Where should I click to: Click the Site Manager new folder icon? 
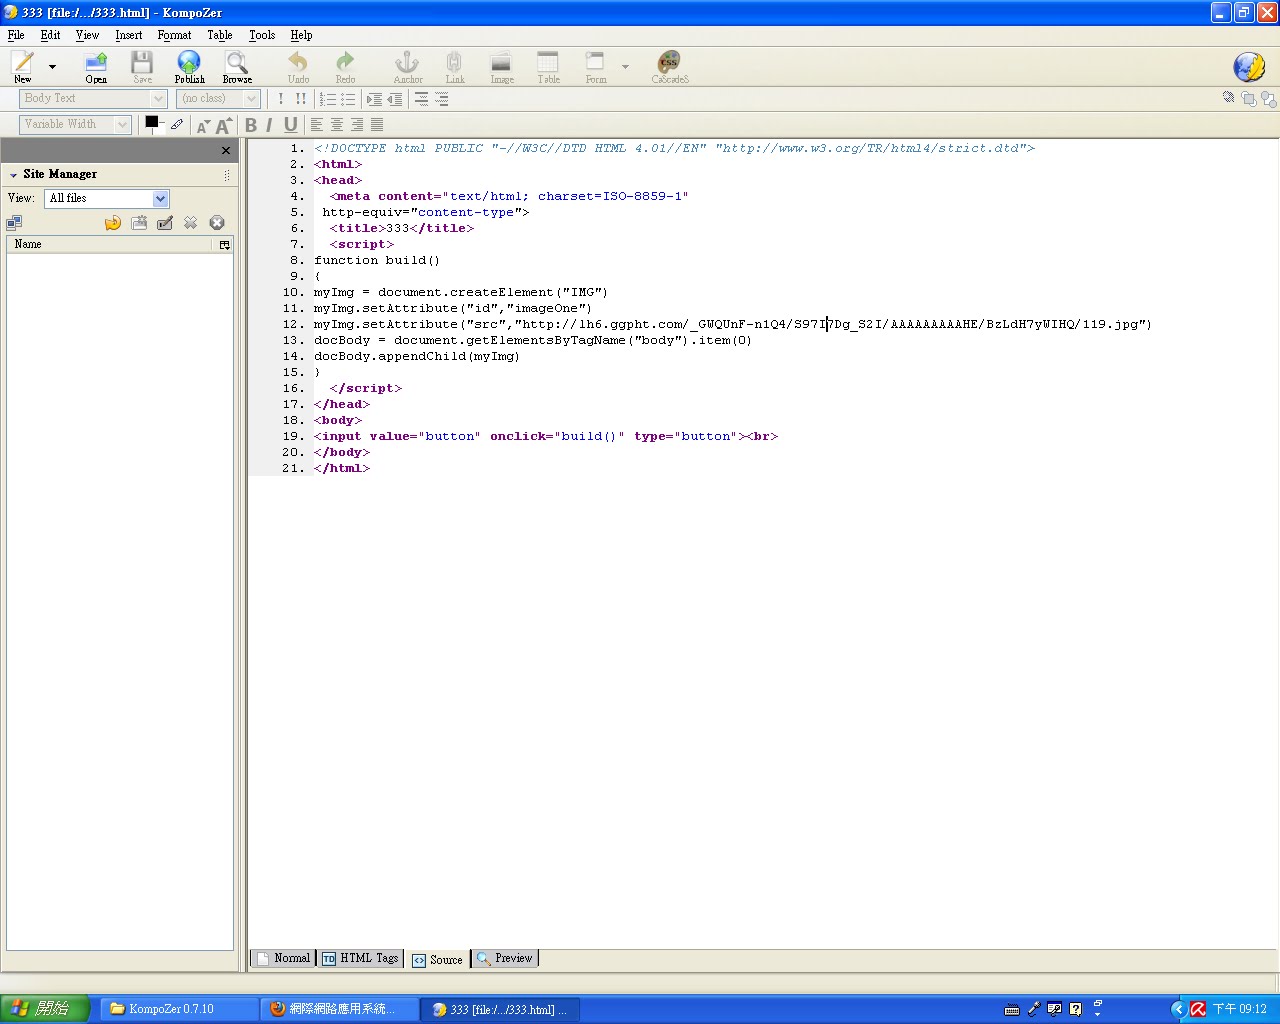tap(139, 223)
